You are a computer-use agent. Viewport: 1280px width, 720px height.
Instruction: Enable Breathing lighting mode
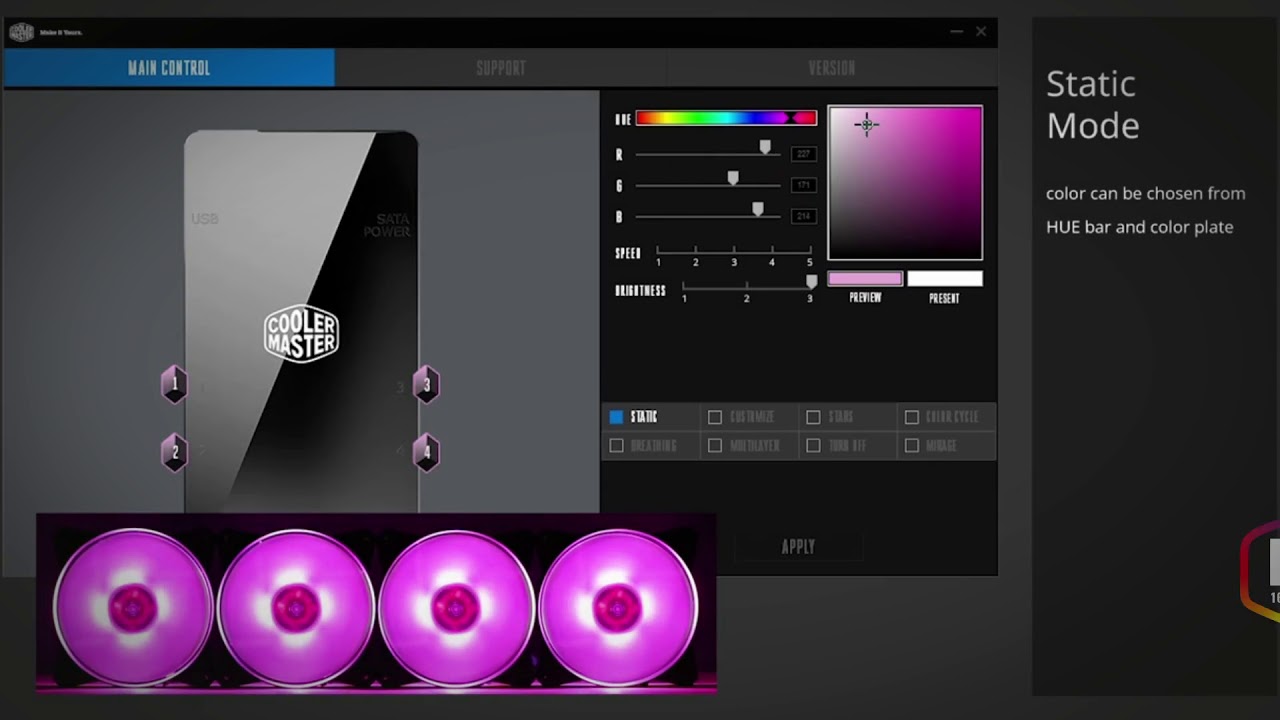click(616, 446)
